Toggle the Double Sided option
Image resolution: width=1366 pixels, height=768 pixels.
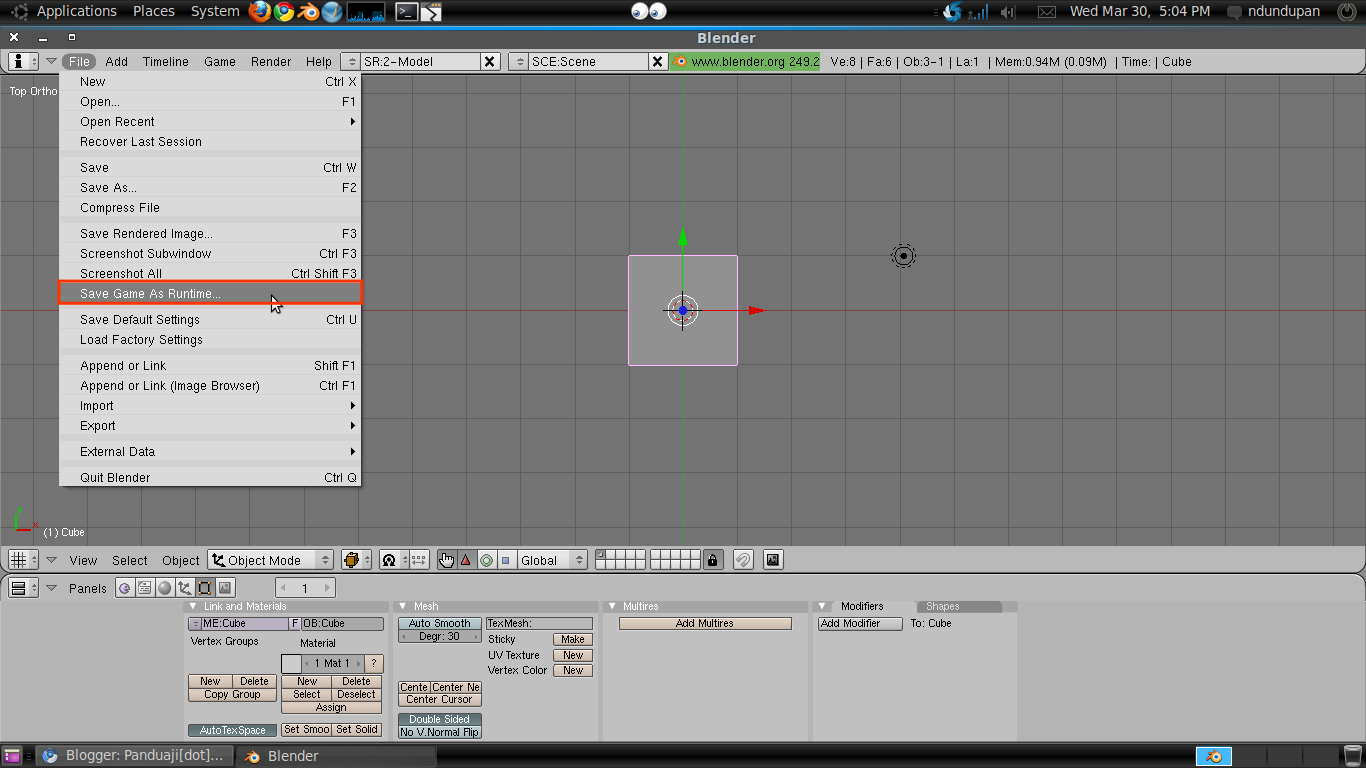(x=440, y=719)
